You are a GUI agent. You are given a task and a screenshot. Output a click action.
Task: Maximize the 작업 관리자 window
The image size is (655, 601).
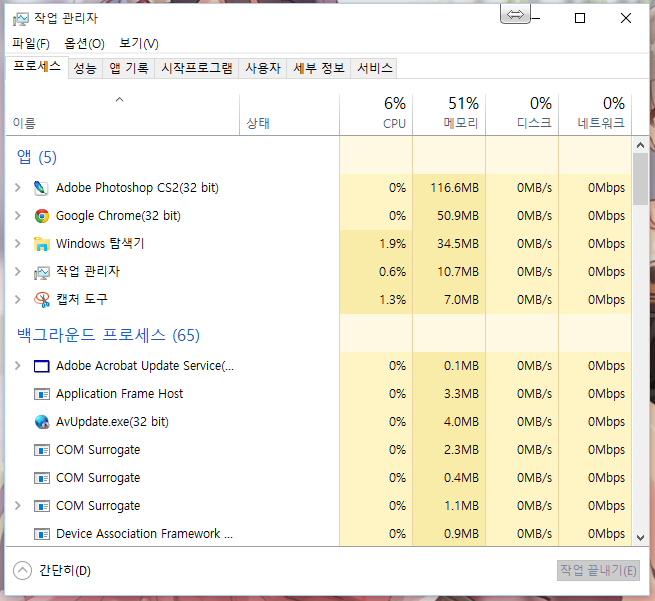tap(580, 18)
